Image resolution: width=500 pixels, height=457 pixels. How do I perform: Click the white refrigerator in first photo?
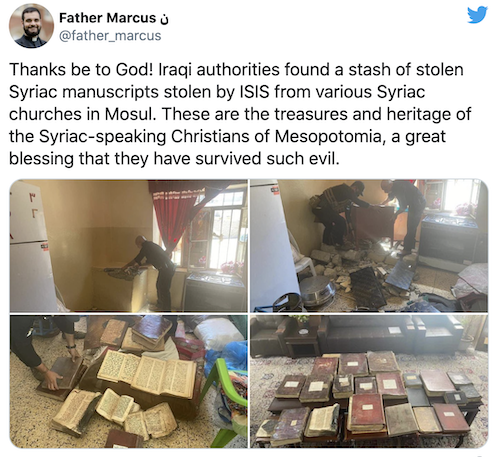(32, 246)
